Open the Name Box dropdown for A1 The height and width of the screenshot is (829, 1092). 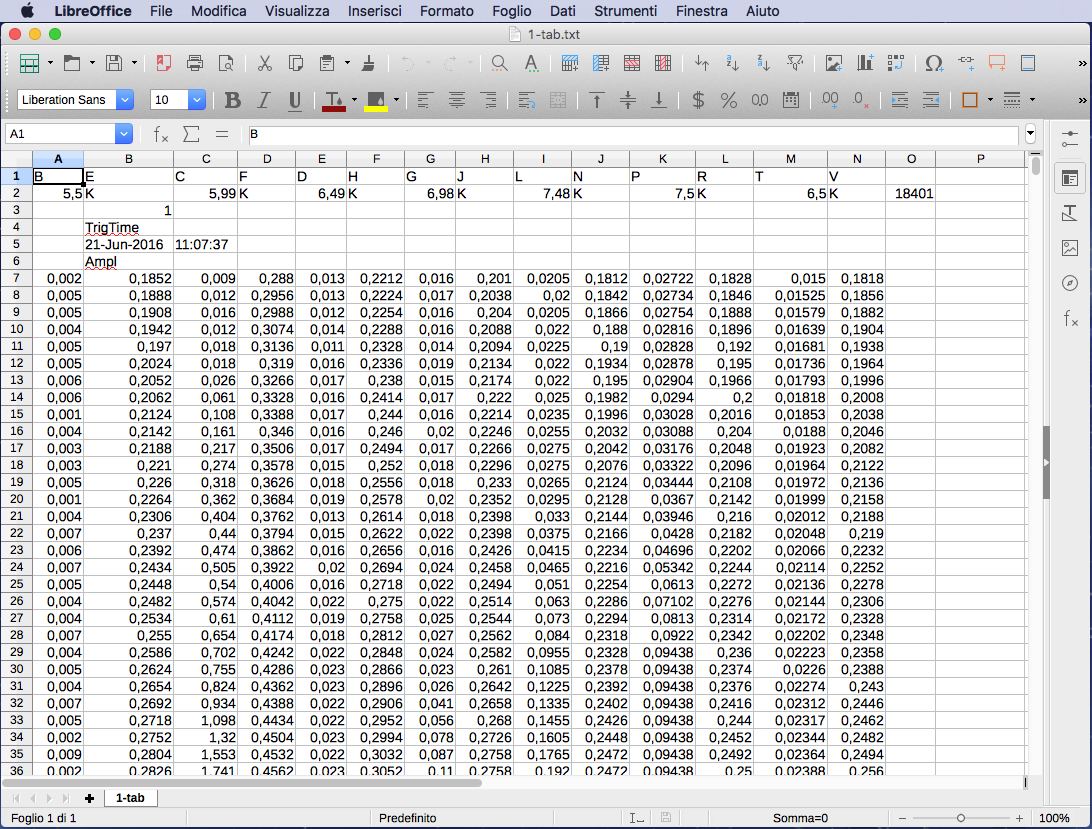point(124,134)
